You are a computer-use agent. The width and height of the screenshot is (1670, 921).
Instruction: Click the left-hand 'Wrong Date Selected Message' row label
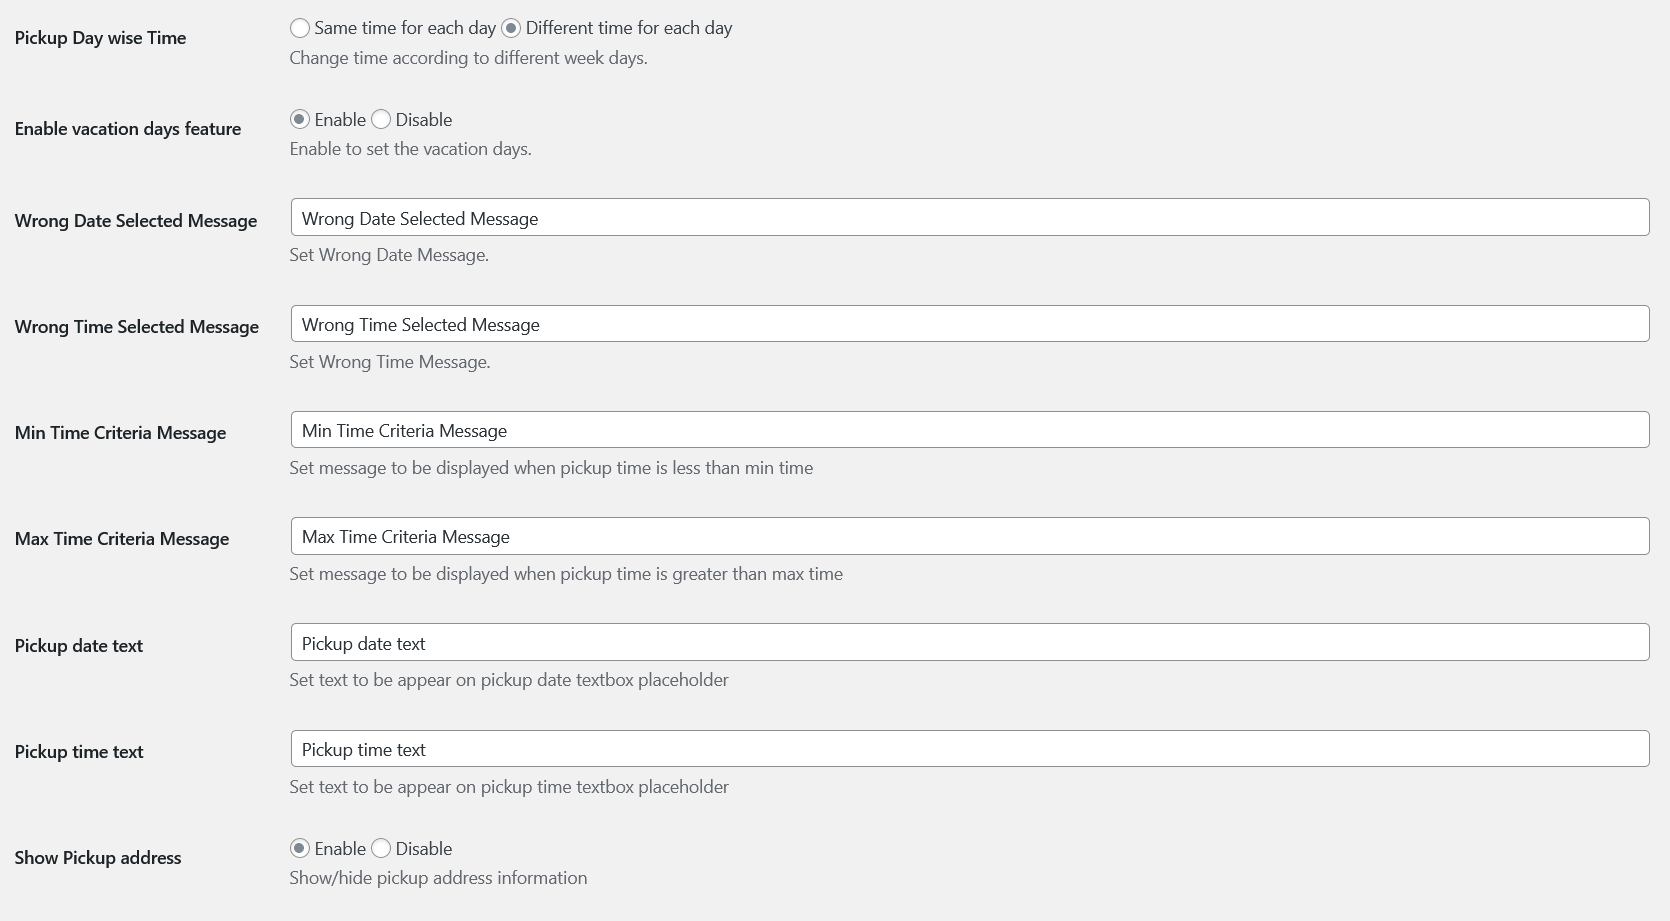point(136,221)
